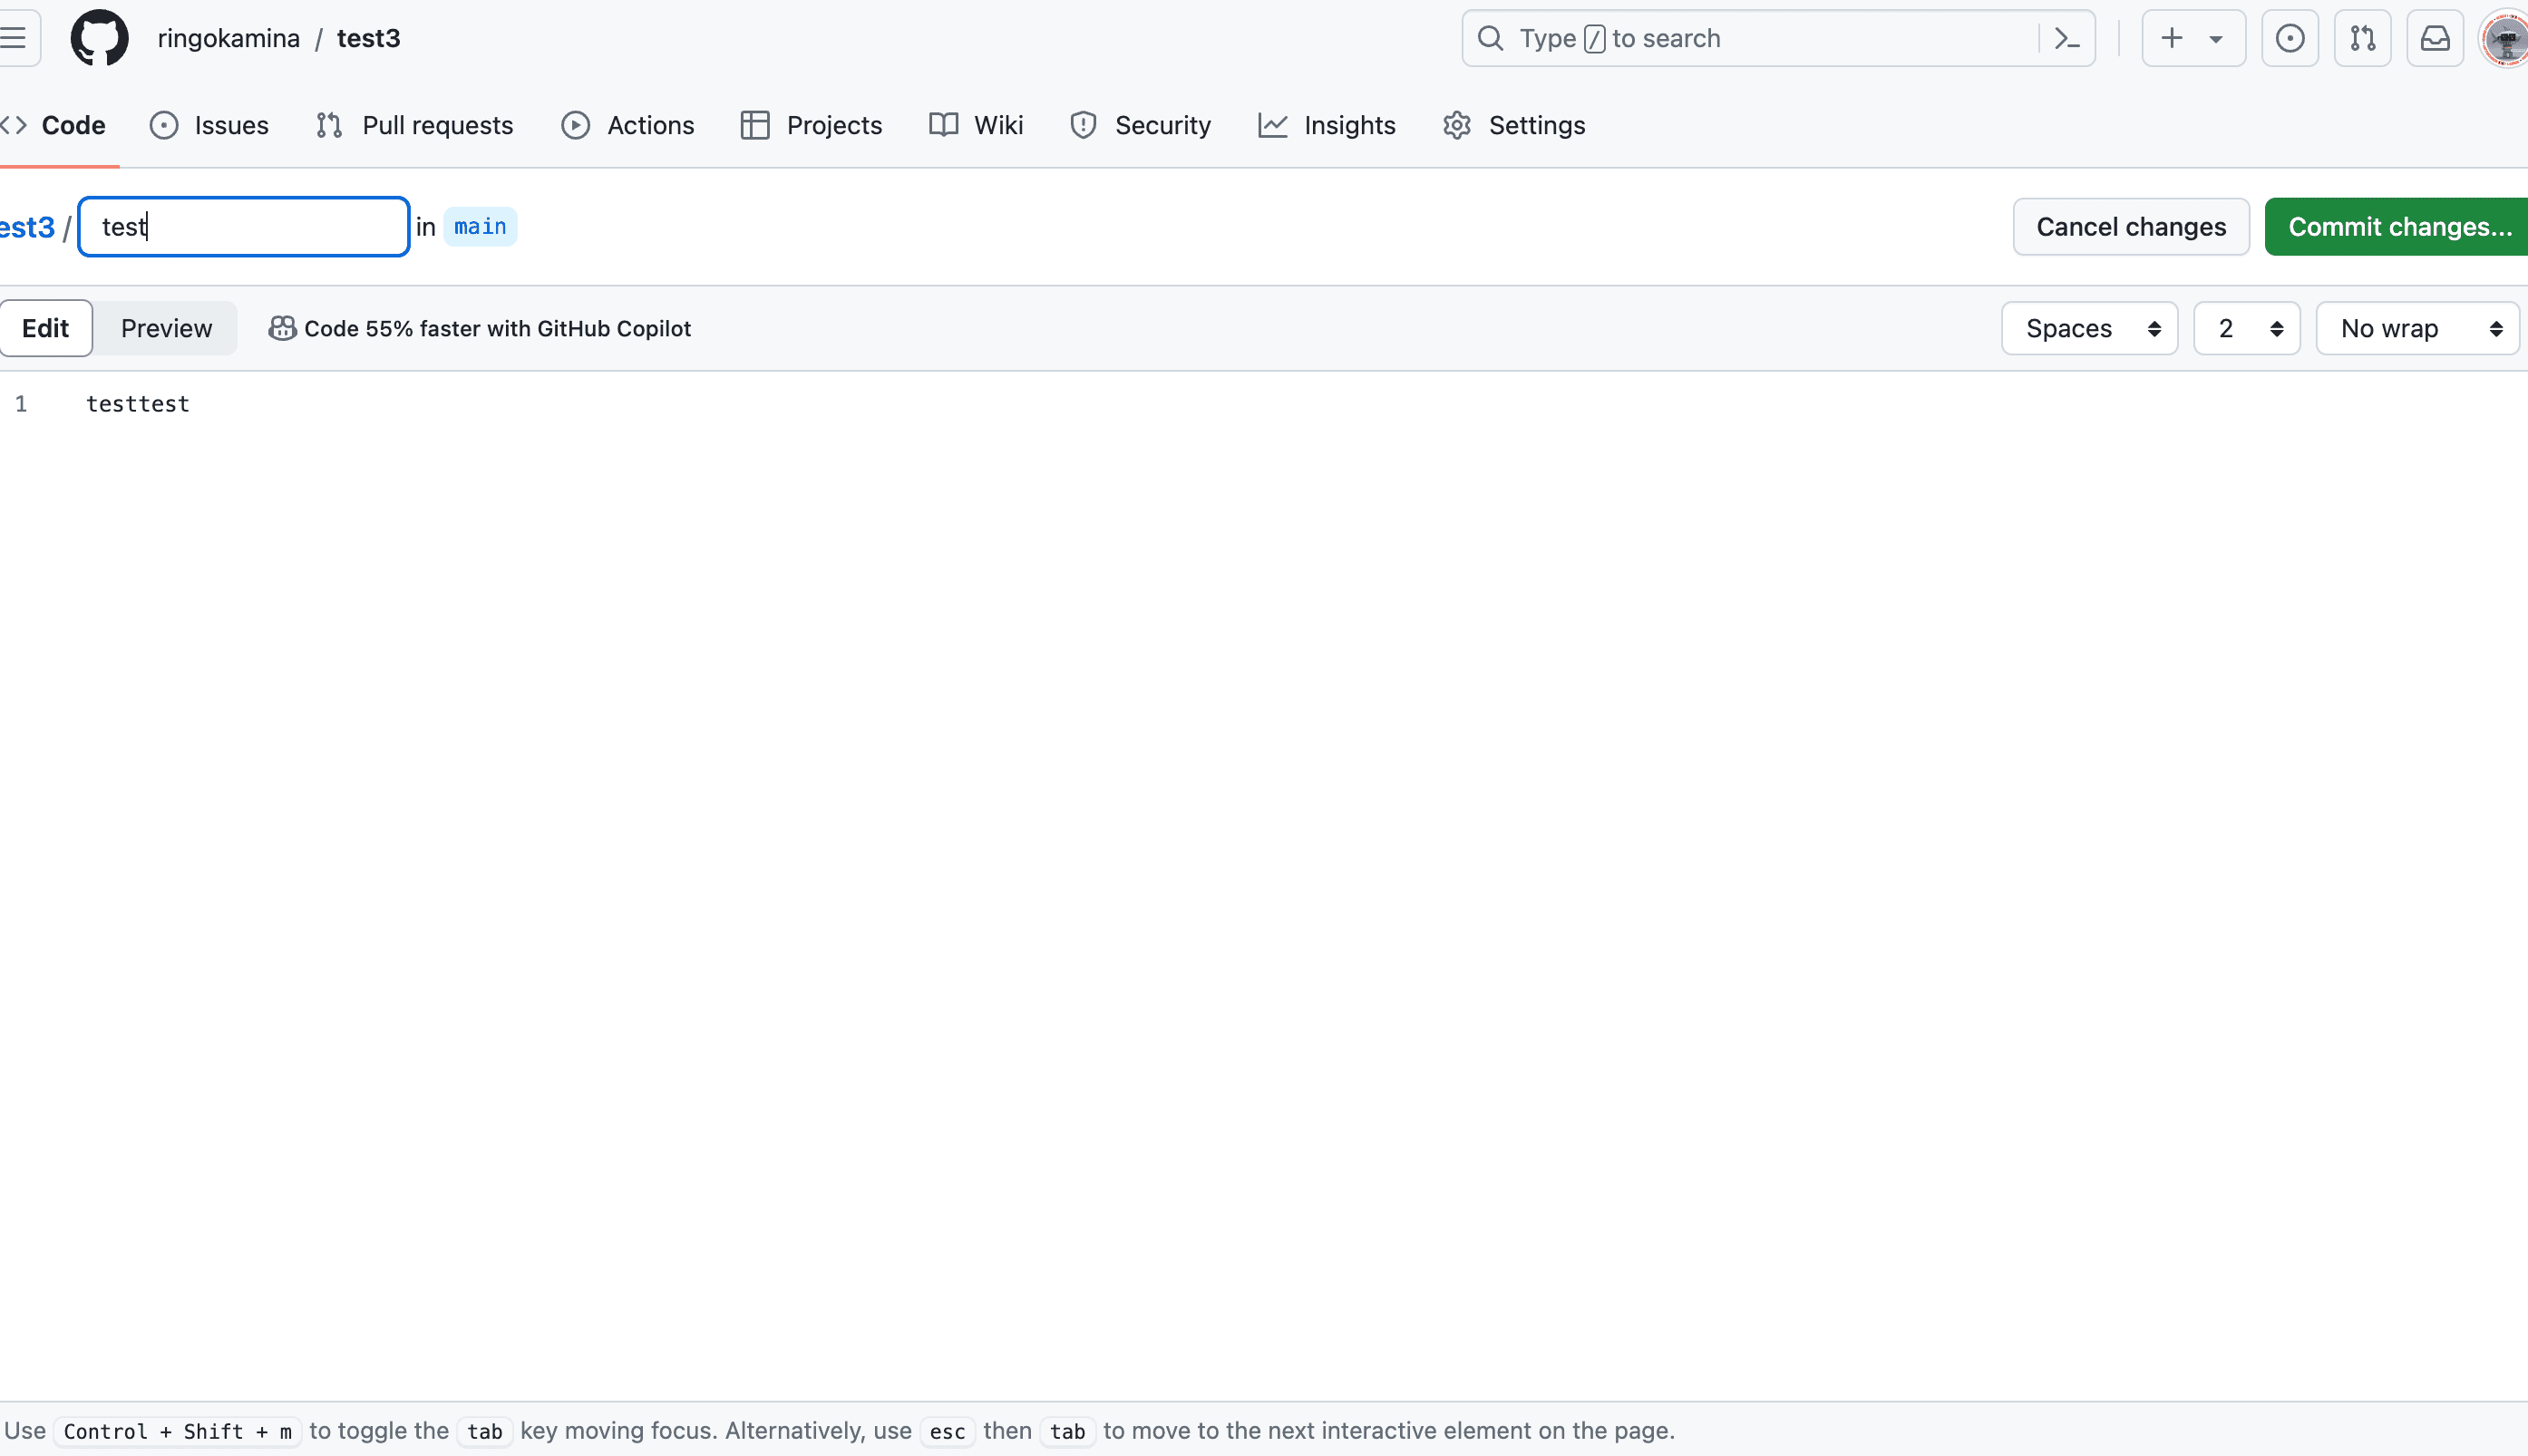Switch to the Insights tab
The image size is (2528, 1456).
[x=1327, y=125]
